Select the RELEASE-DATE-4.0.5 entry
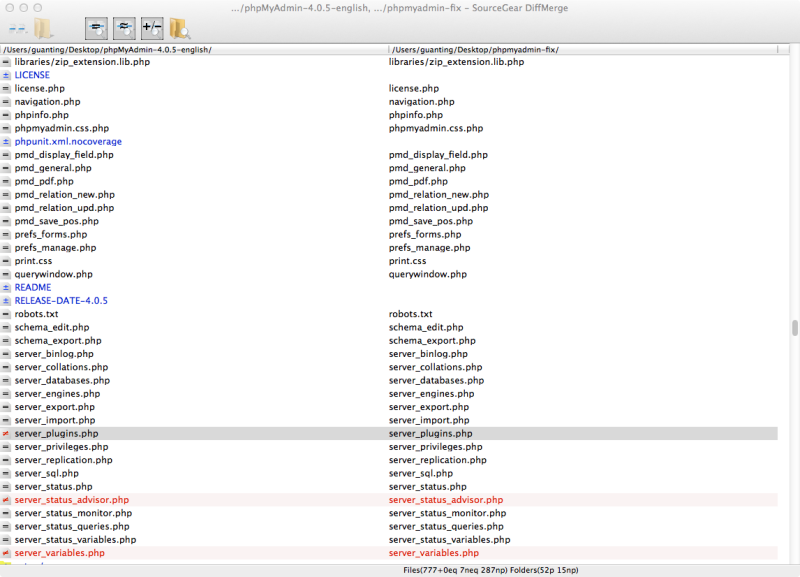This screenshot has height=577, width=800. 61,300
